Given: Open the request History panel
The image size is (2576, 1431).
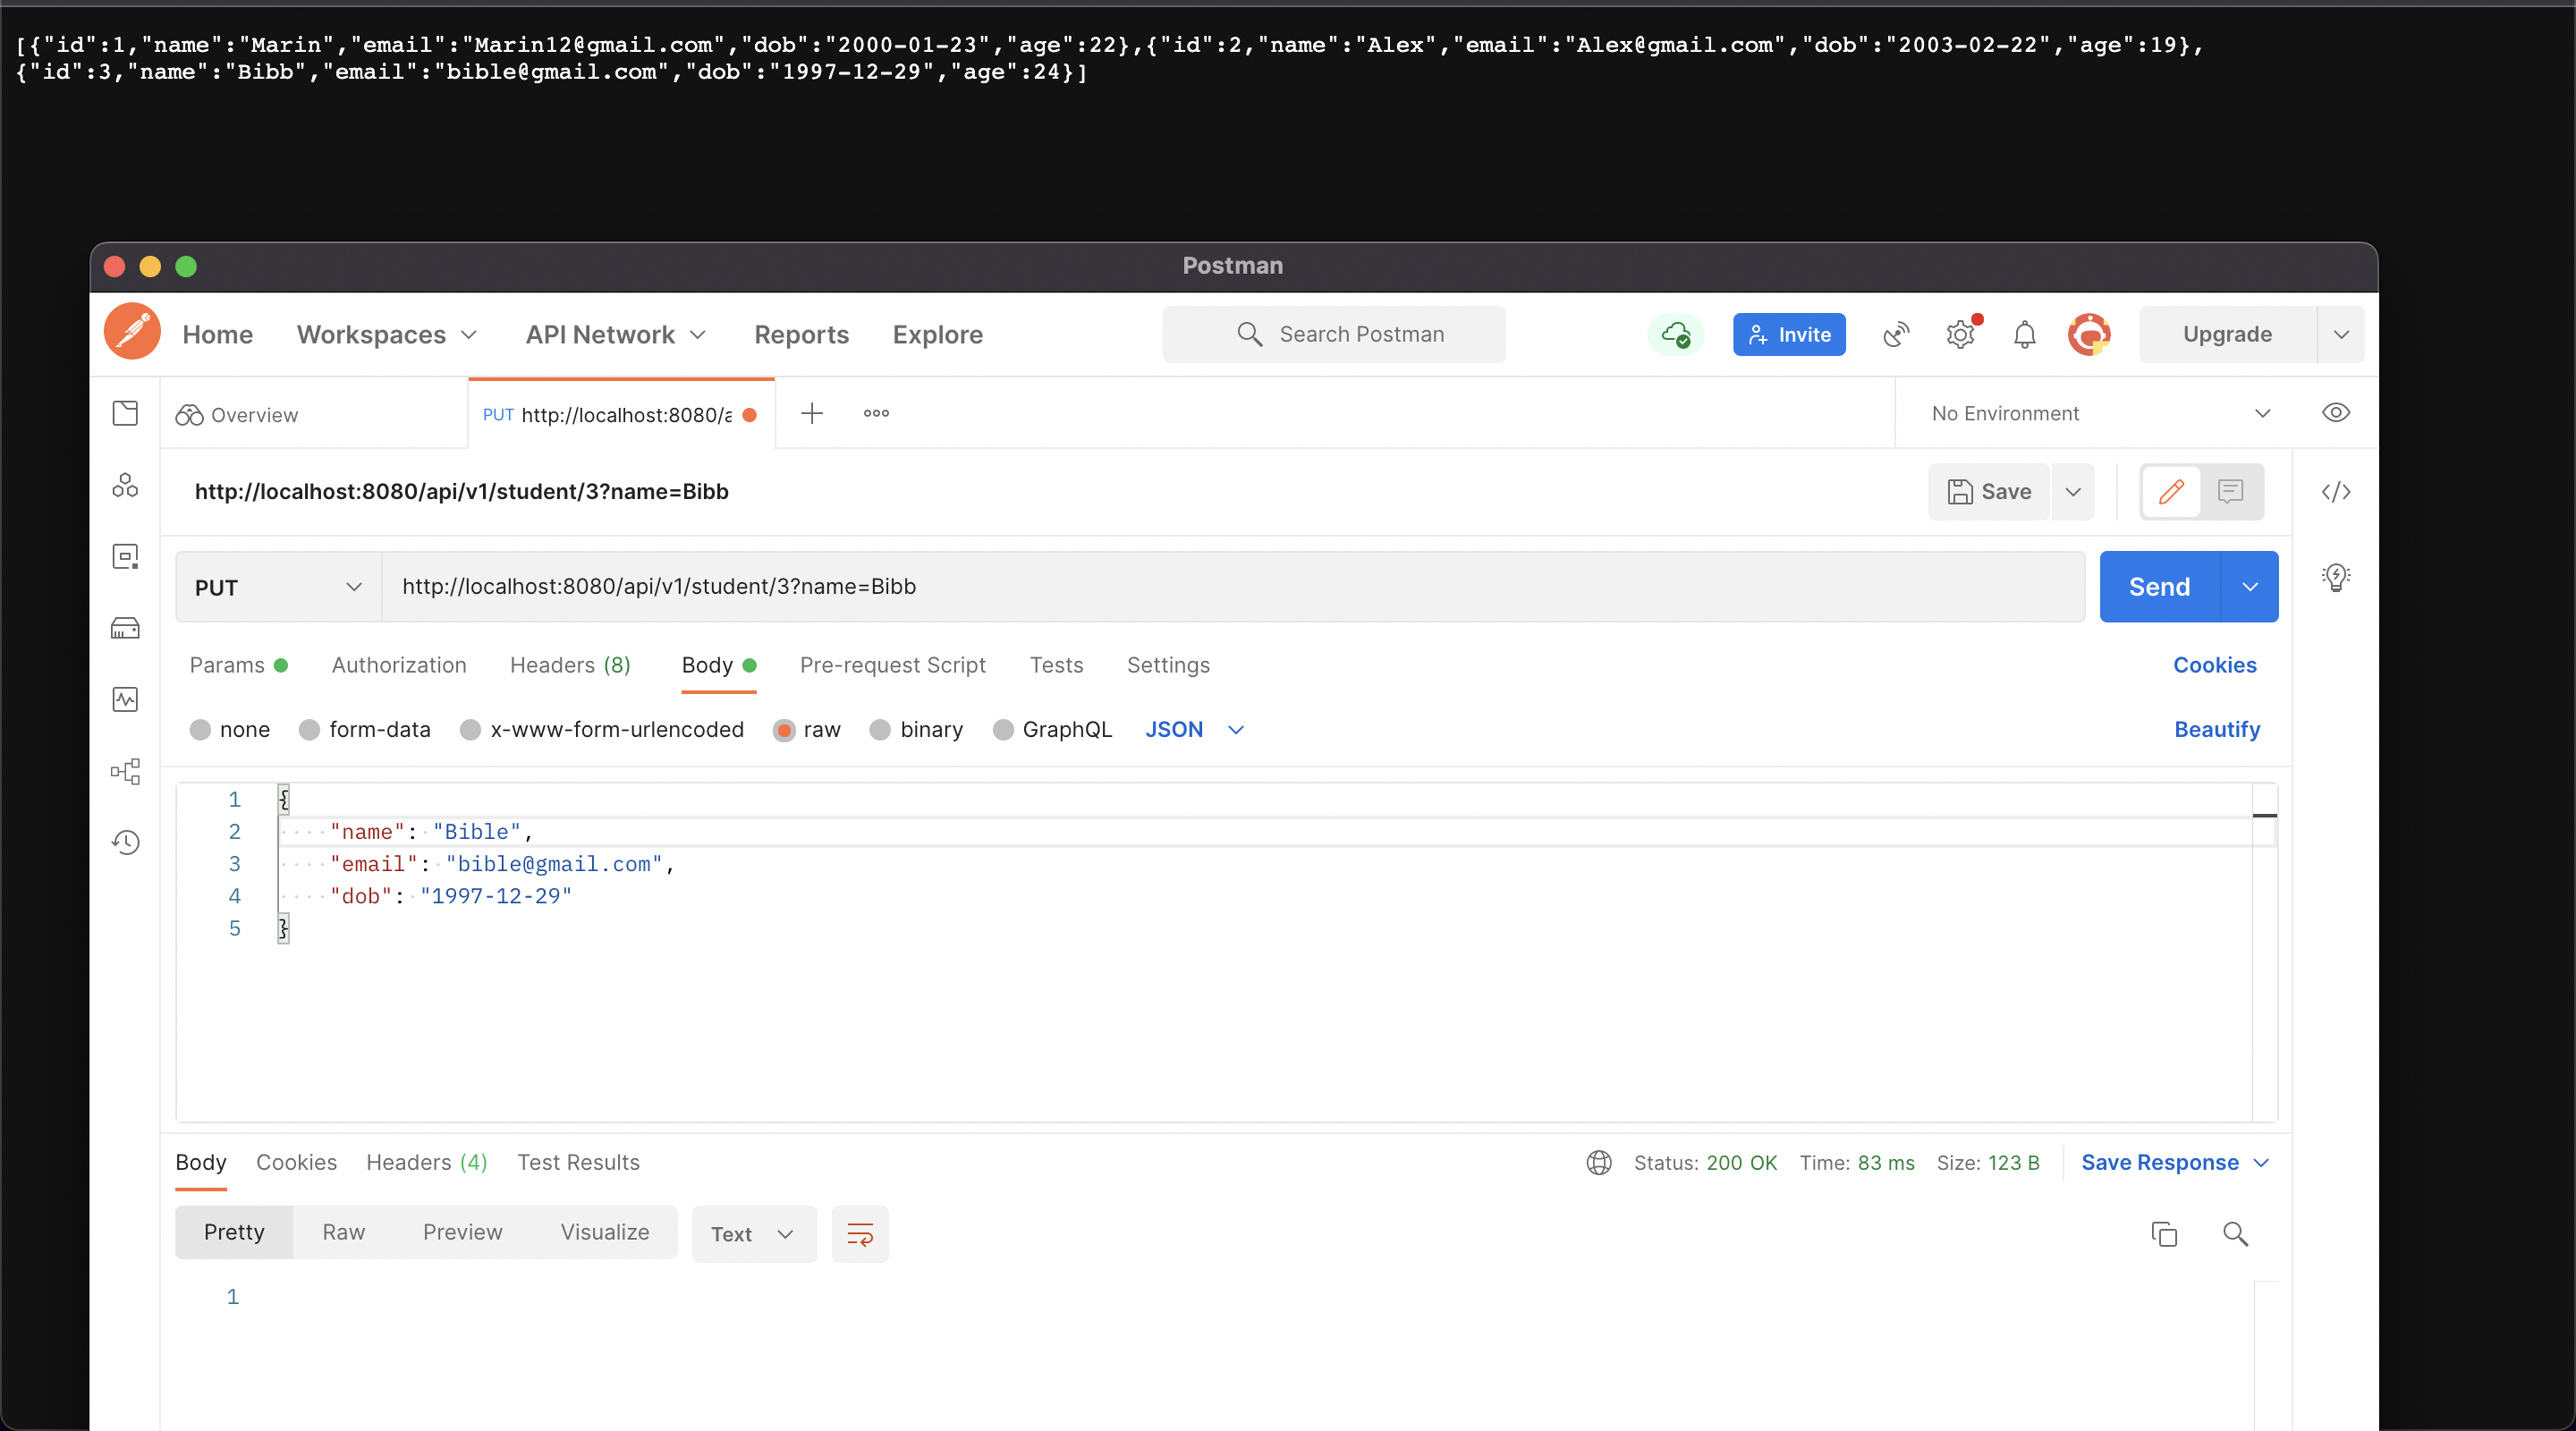Looking at the screenshot, I should tap(126, 842).
